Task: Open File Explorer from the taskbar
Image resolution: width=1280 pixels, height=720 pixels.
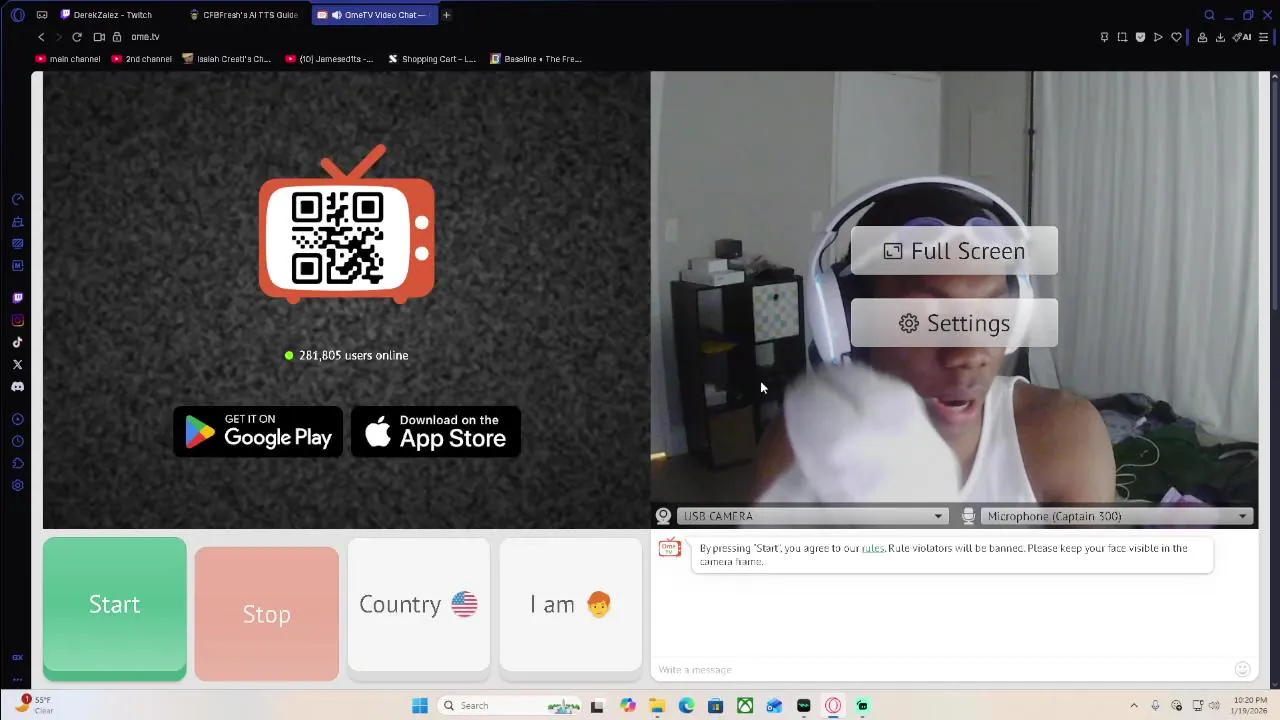Action: pos(657,706)
